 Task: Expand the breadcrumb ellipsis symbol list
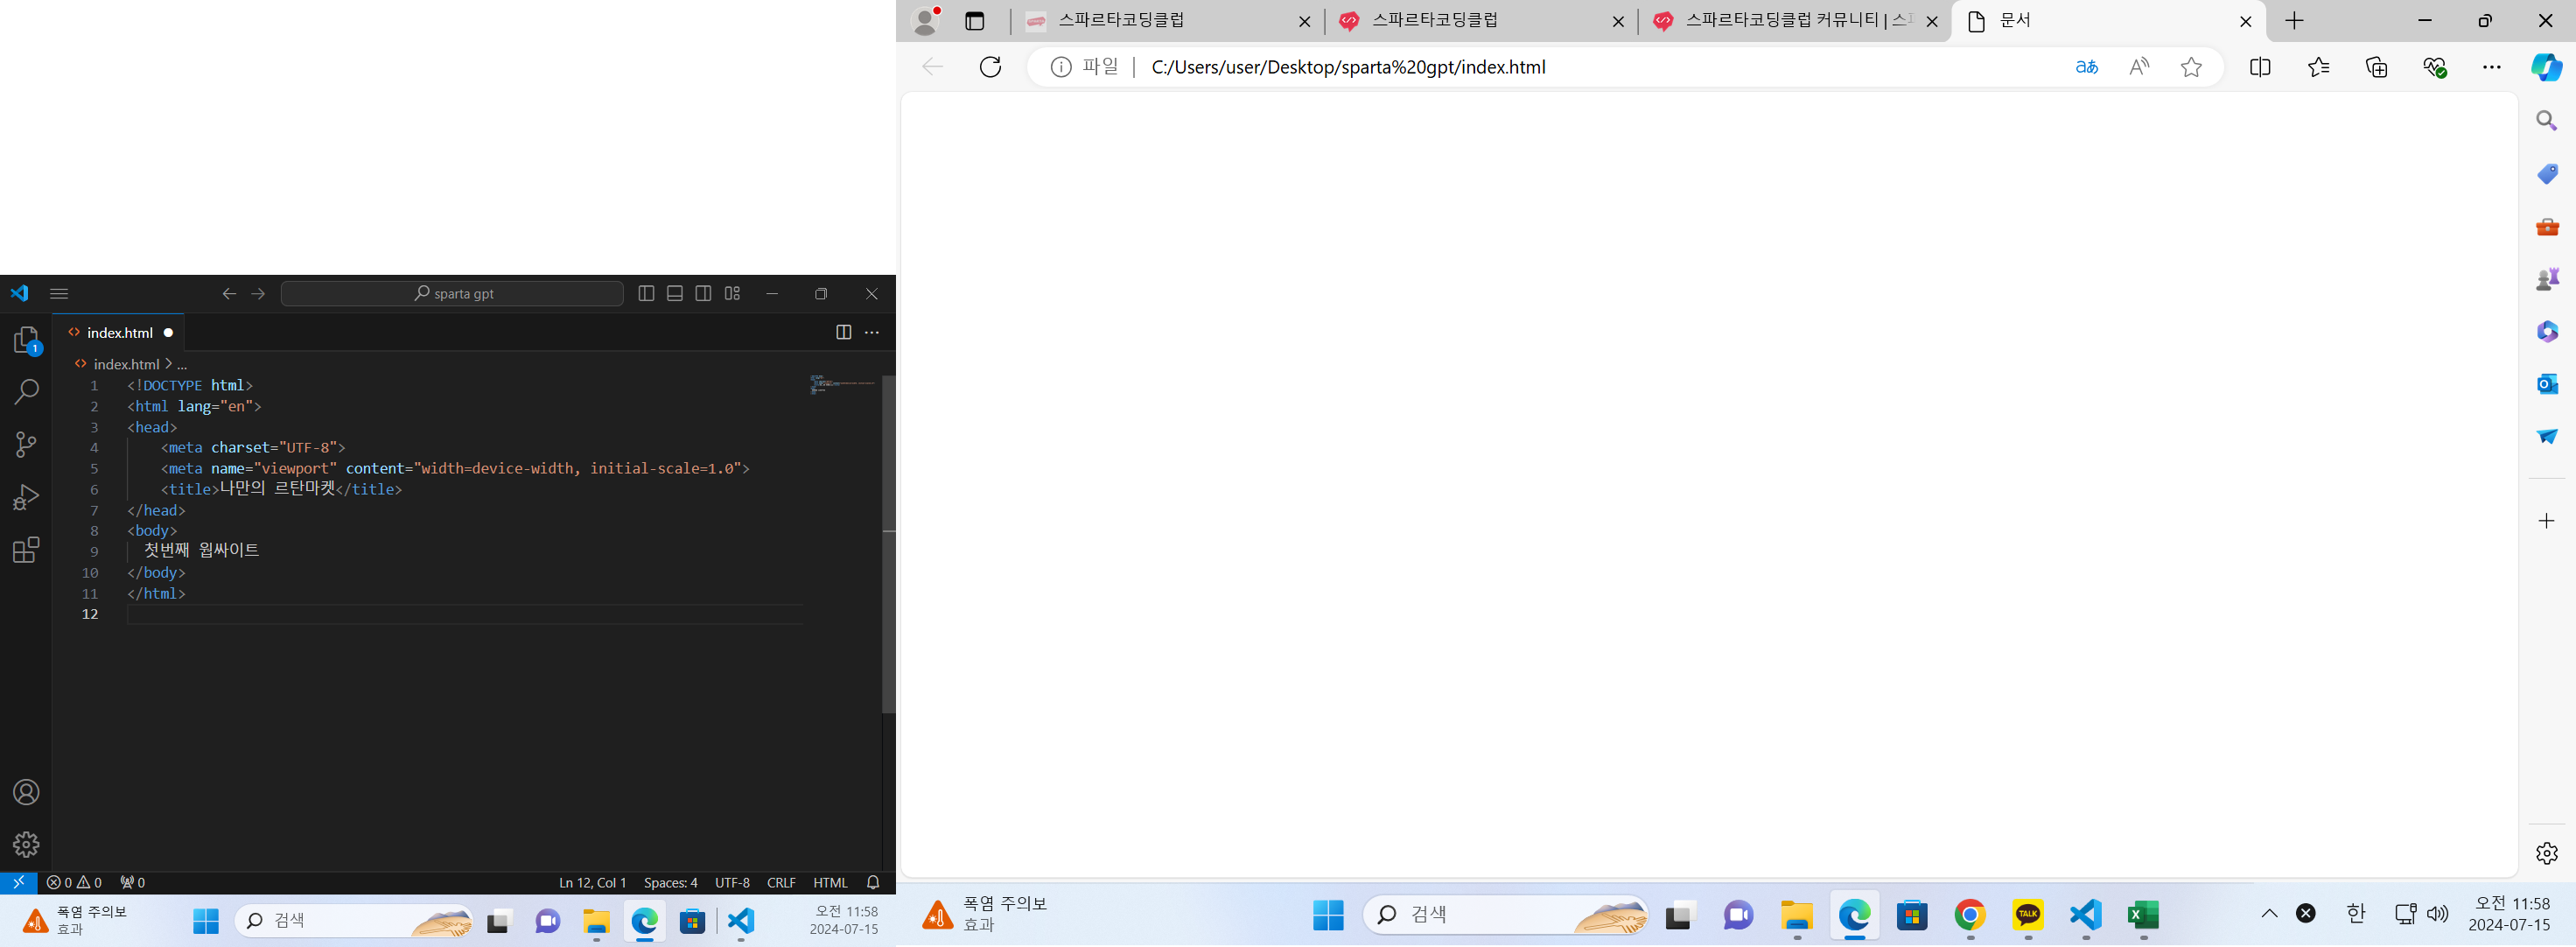(182, 364)
